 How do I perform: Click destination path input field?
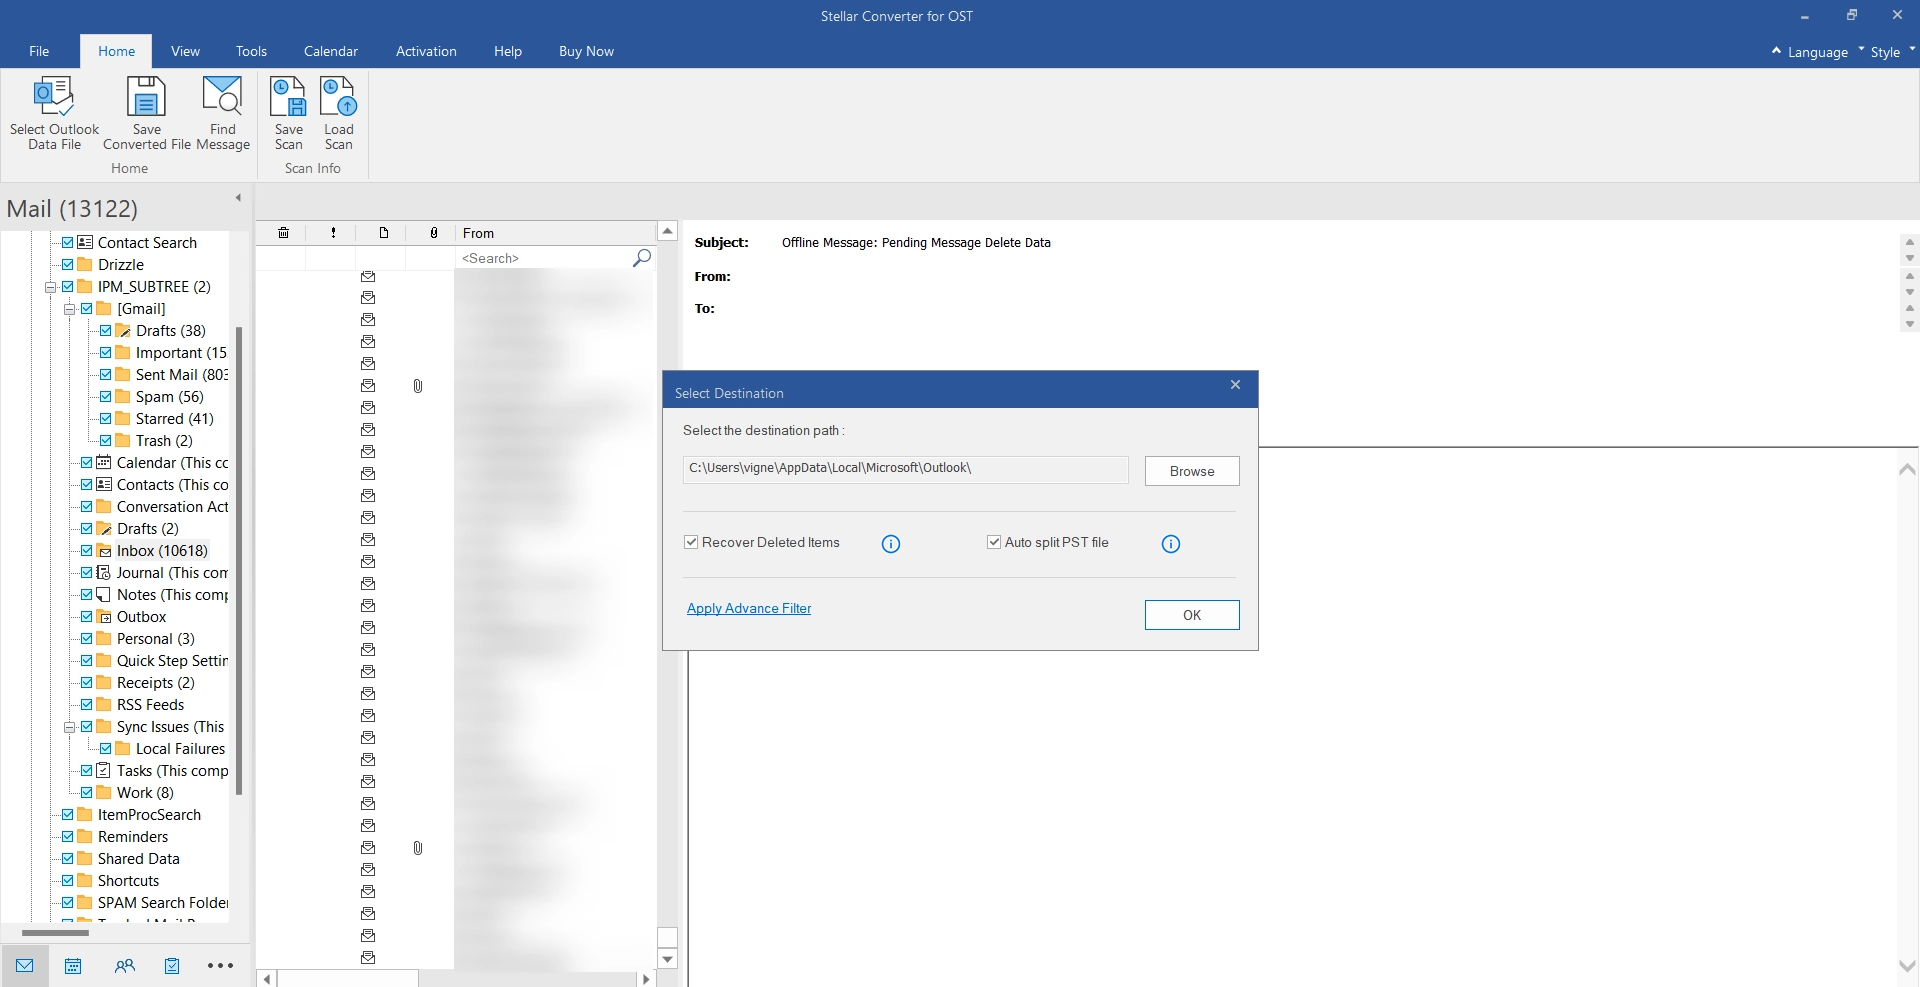click(x=906, y=470)
